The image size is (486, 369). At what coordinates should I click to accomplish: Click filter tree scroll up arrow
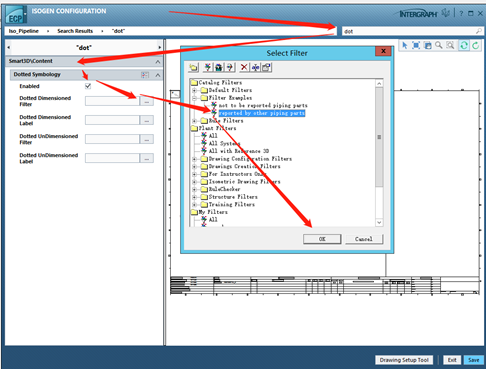coord(379,83)
